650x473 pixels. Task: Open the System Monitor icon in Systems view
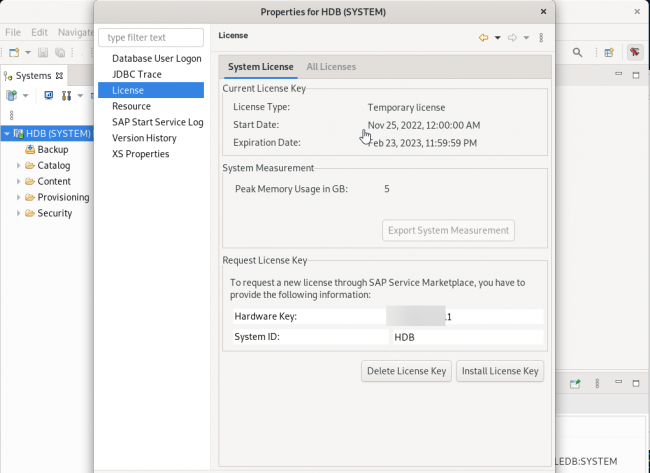click(49, 96)
